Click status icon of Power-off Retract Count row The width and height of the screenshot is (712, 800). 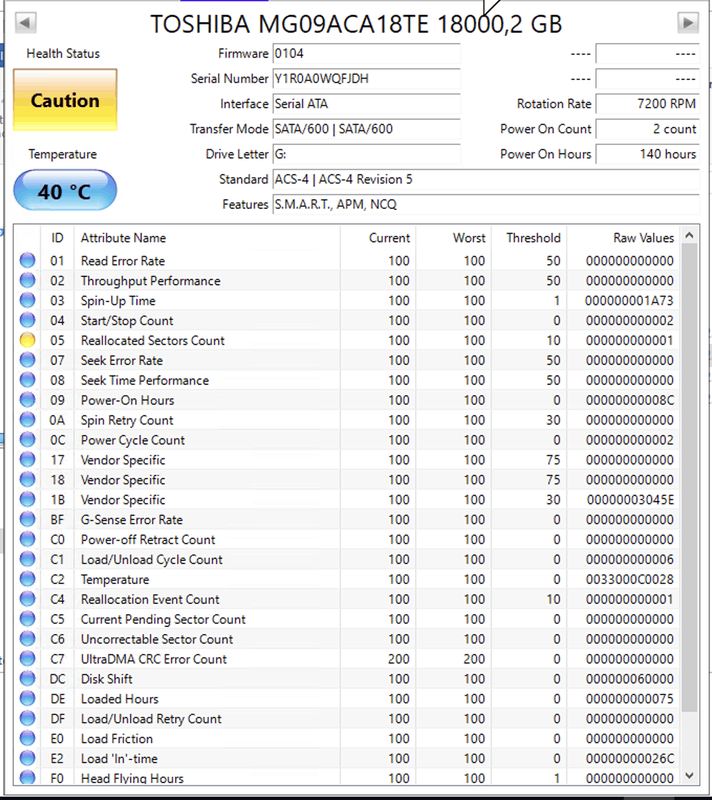28,539
